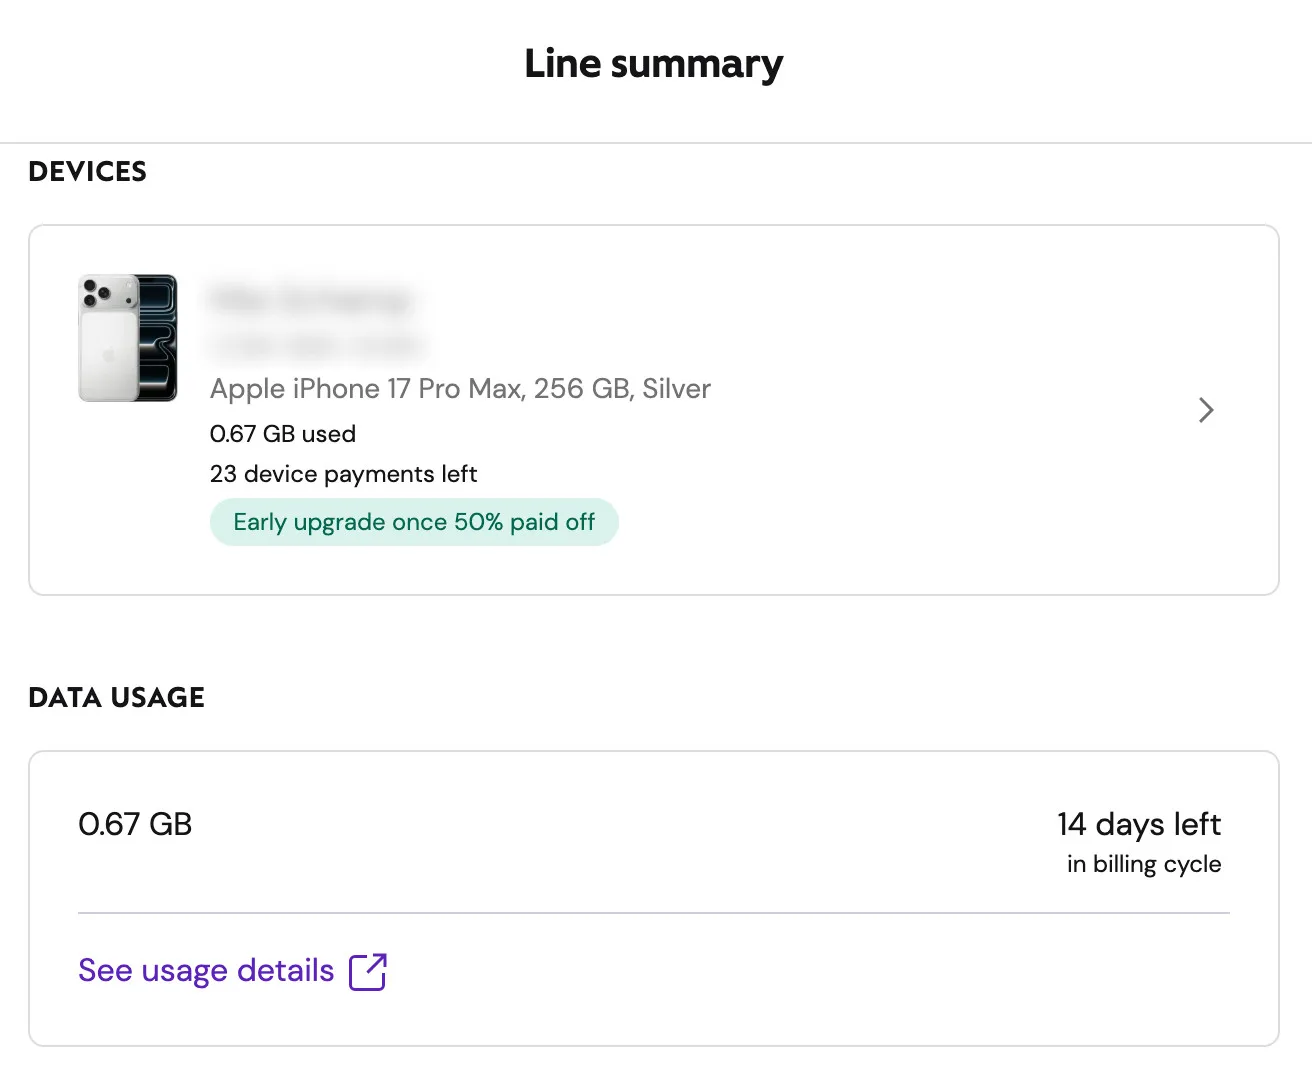
Task: Tap the silver phone thumbnail in DEVICES
Action: pyautogui.click(x=127, y=338)
